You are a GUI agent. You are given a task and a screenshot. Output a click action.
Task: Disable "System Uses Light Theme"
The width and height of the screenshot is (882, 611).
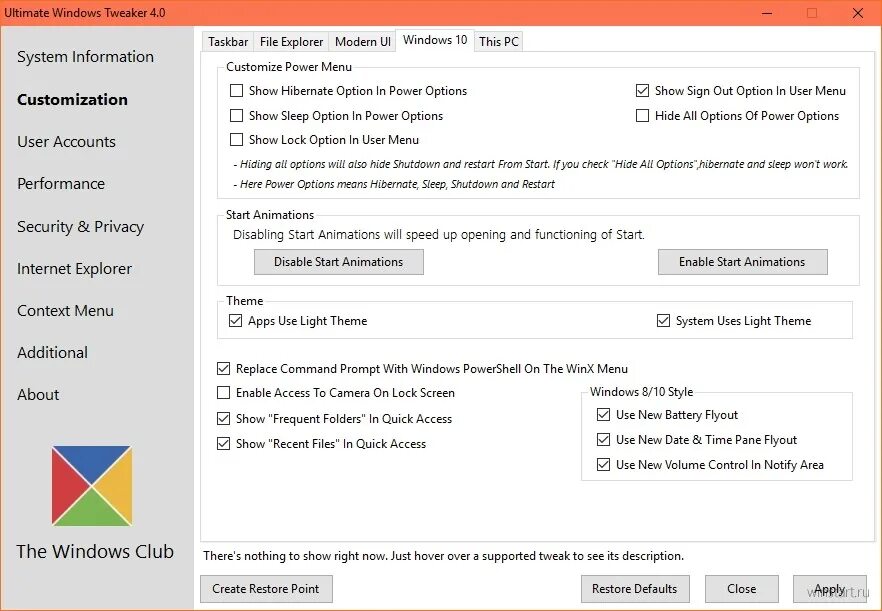663,320
